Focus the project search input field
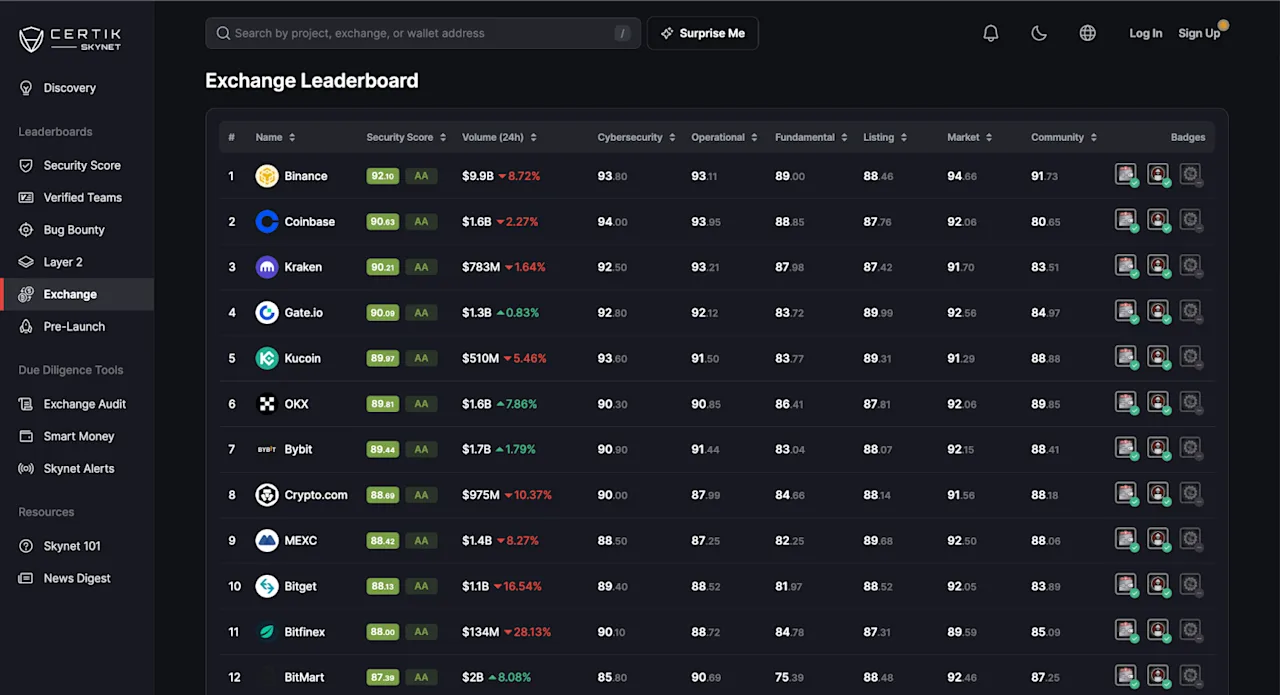 pos(423,33)
